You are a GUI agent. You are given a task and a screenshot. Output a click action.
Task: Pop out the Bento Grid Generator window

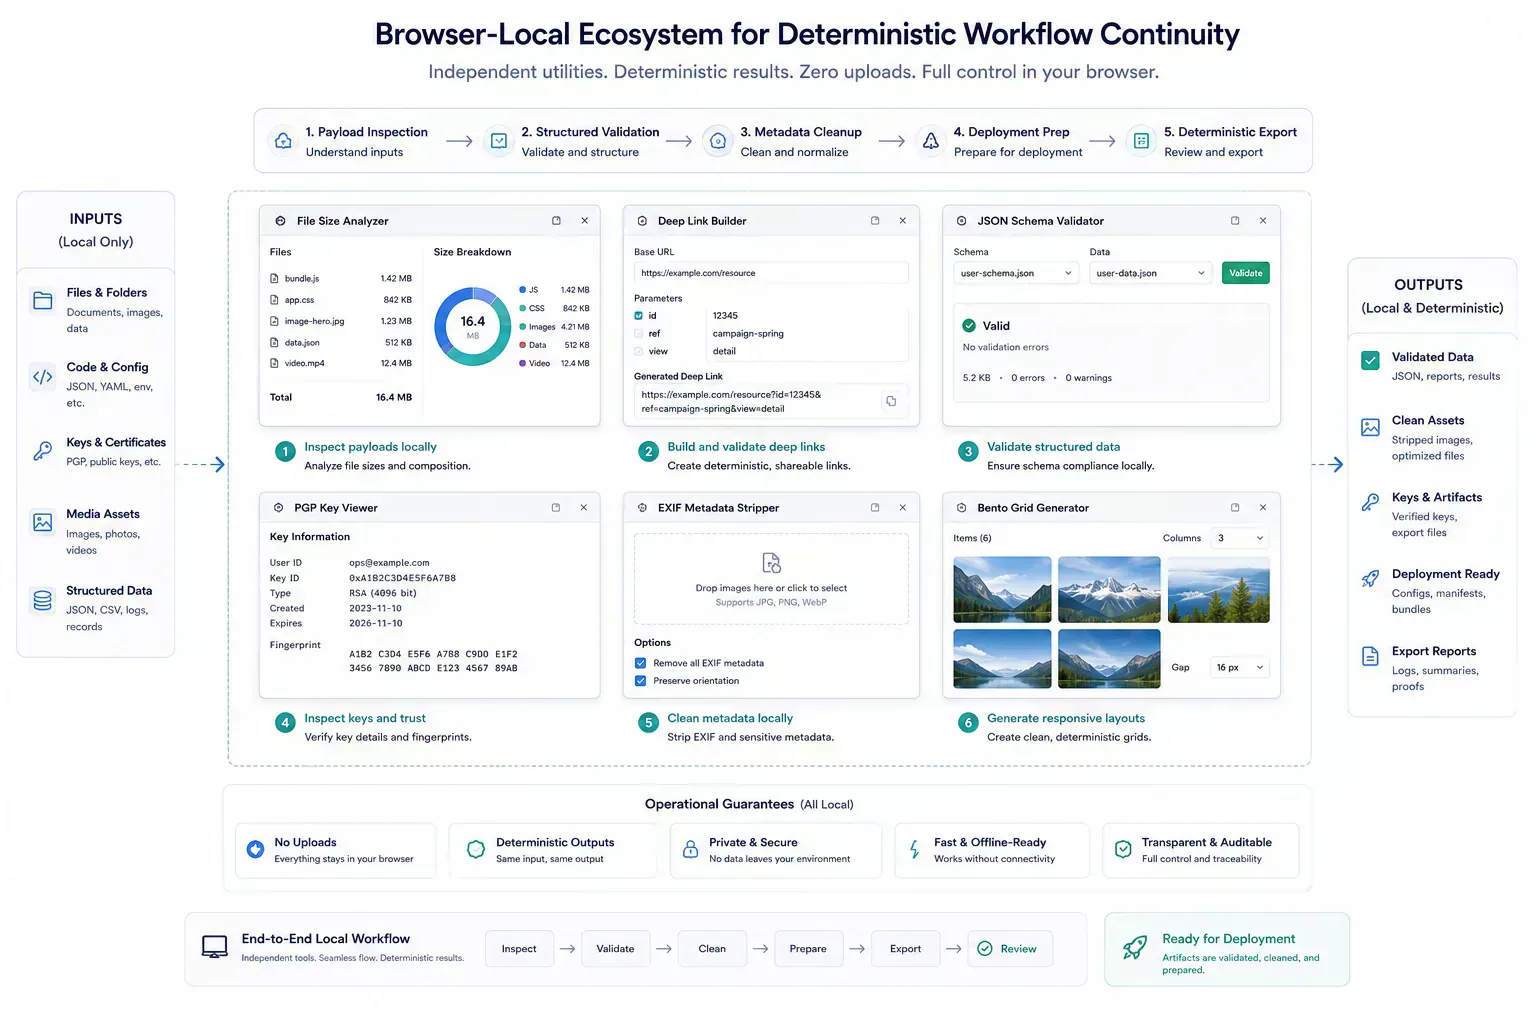1235,507
